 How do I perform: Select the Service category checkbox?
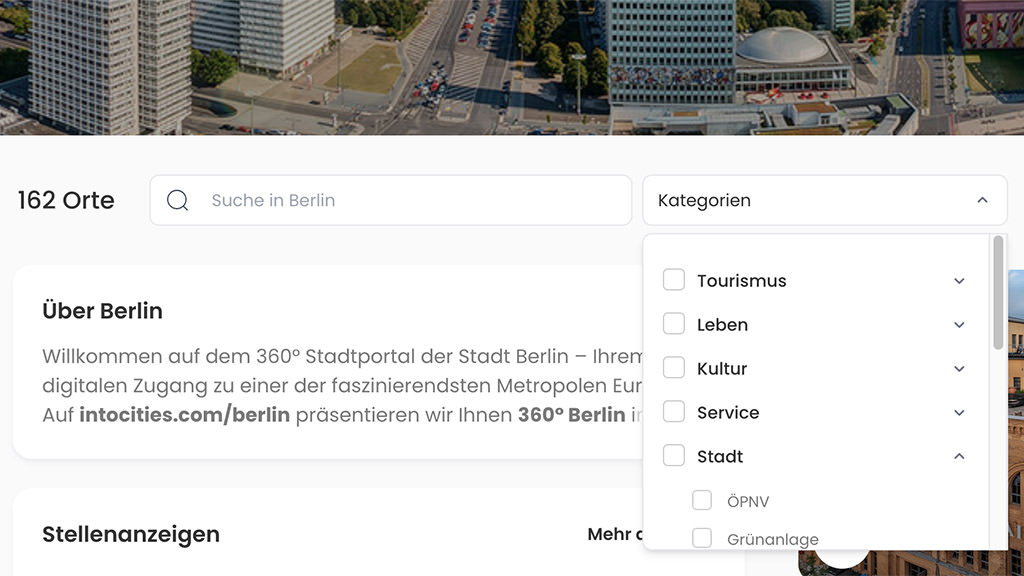(x=674, y=412)
